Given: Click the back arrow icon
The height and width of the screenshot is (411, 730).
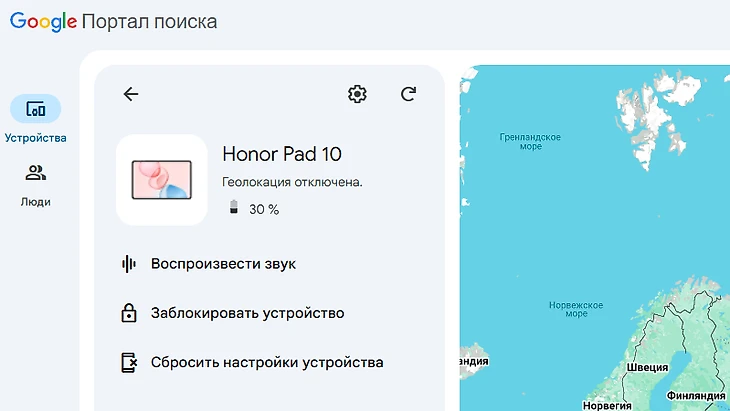Looking at the screenshot, I should point(131,94).
